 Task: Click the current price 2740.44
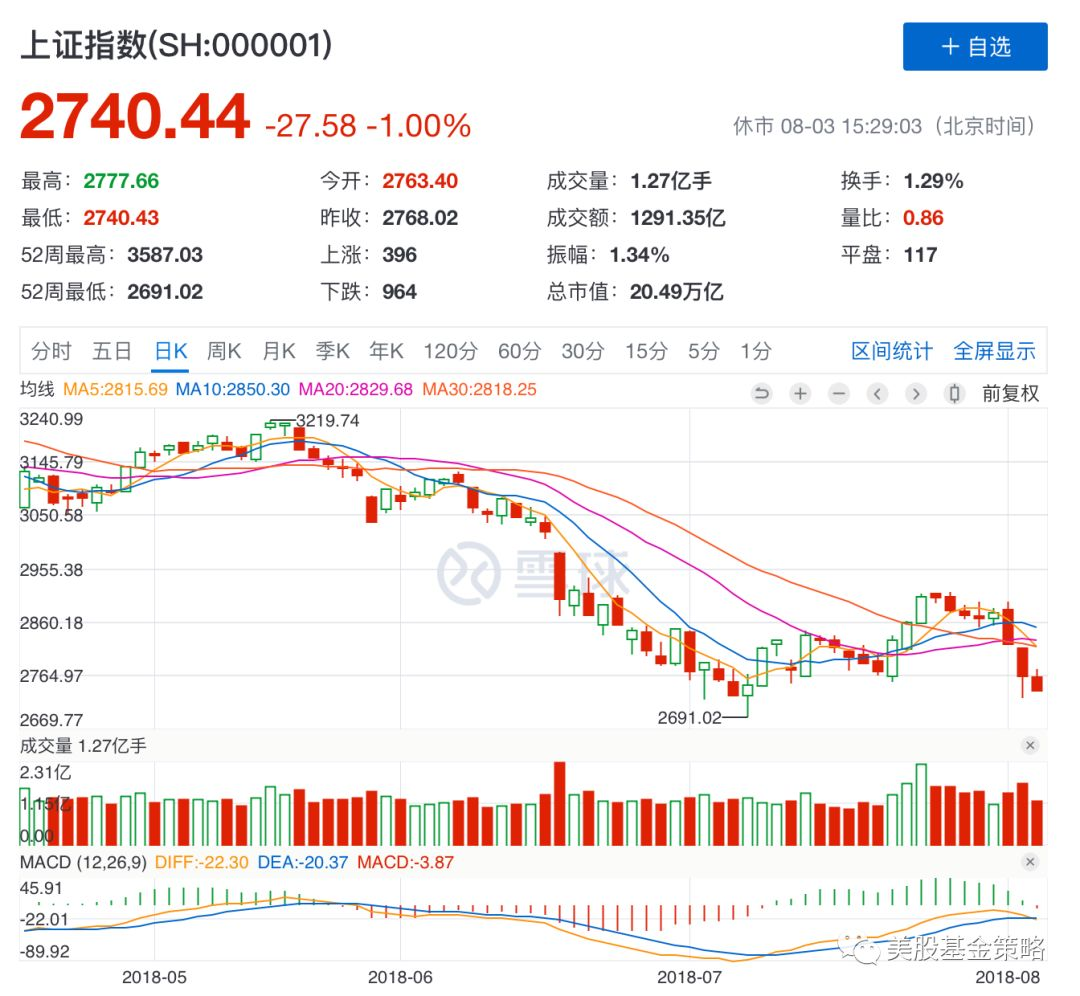click(x=135, y=116)
